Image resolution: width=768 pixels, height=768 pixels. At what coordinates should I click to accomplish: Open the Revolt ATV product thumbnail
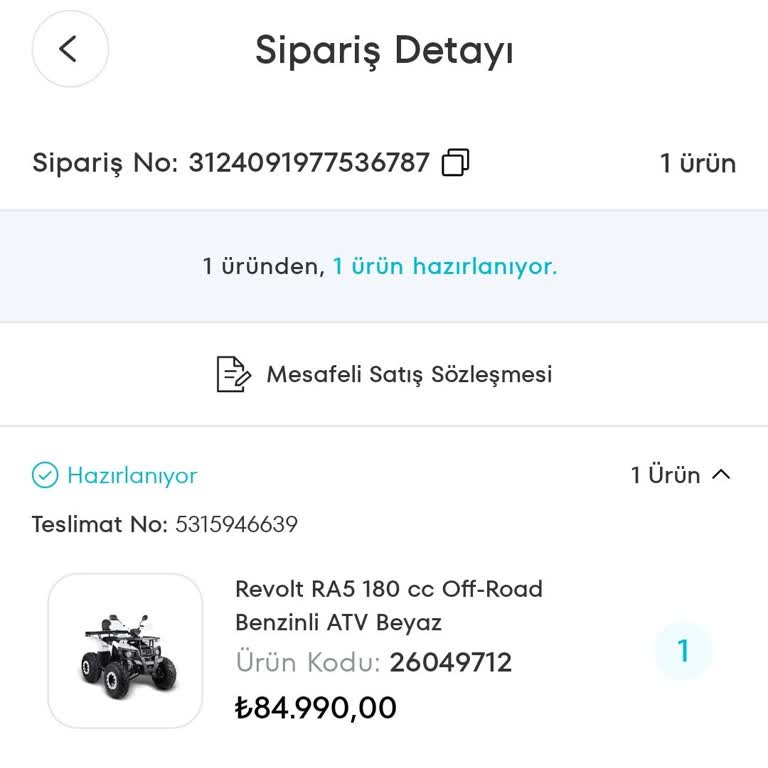click(125, 651)
